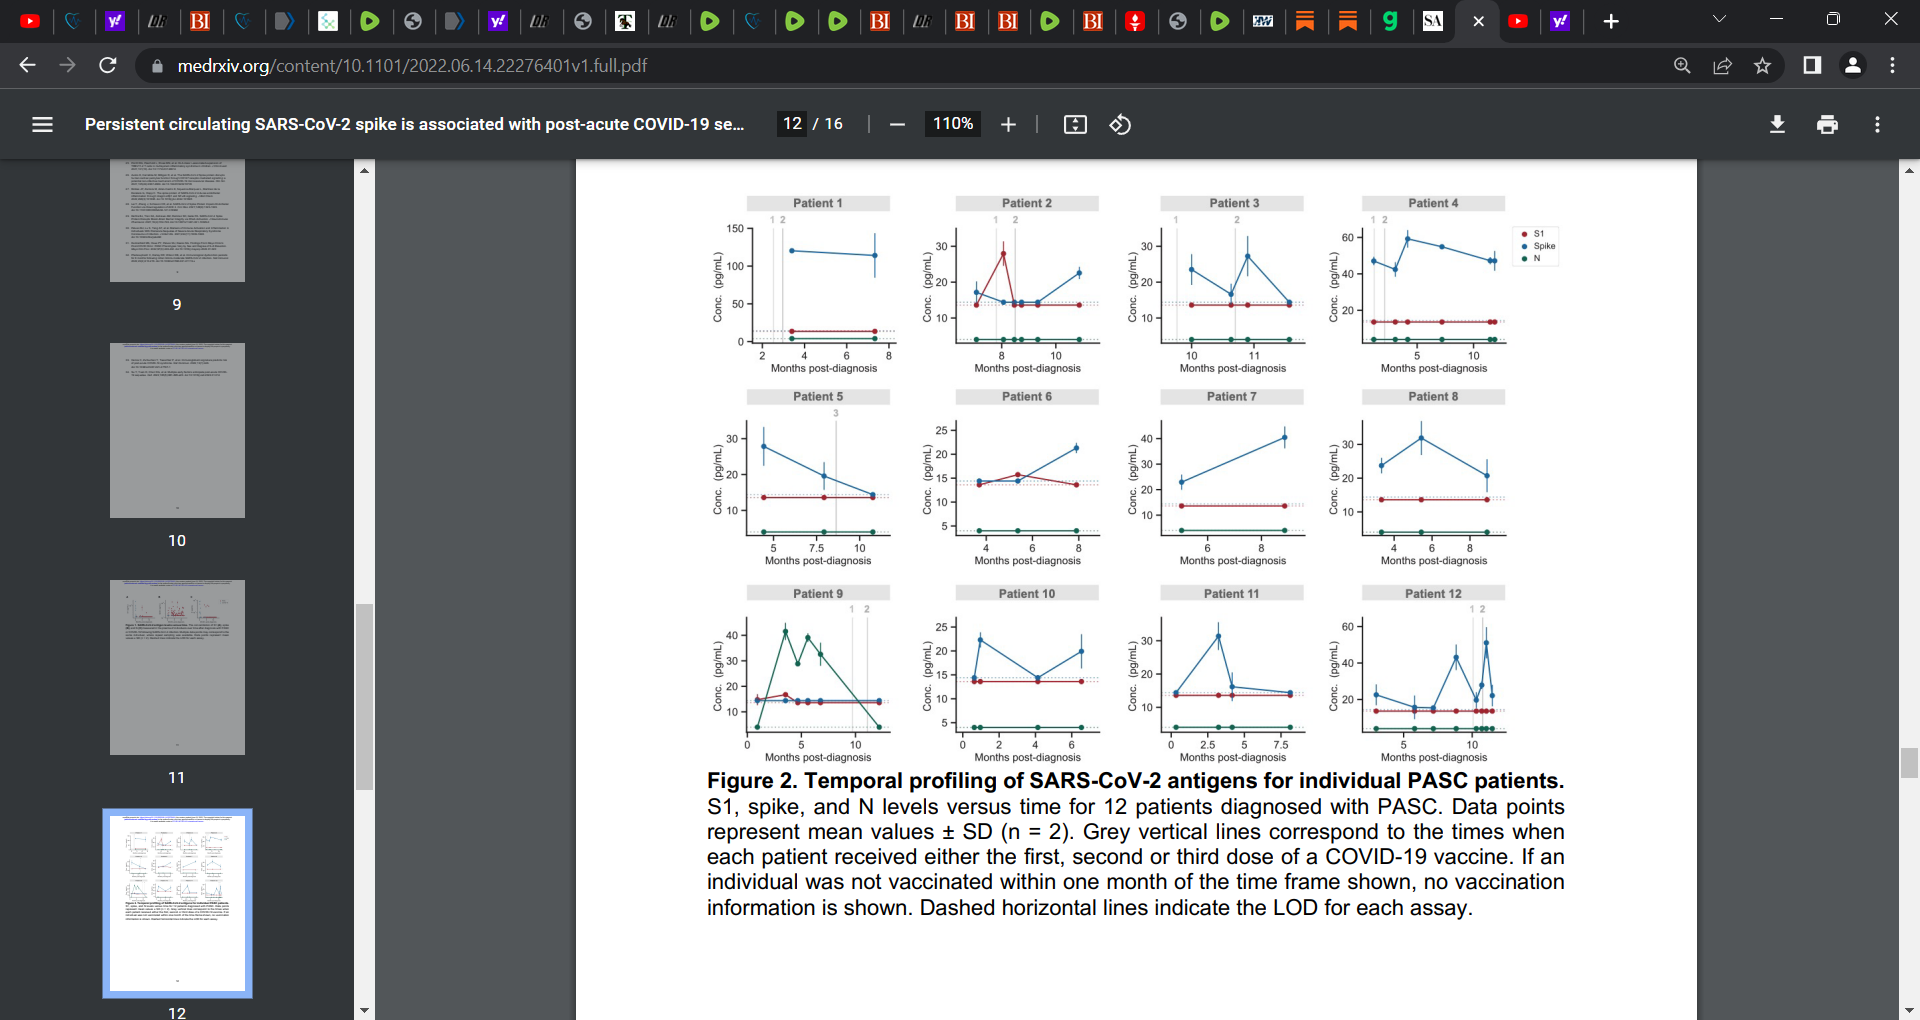
Task: Click the Fit to page icon
Action: (x=1075, y=124)
